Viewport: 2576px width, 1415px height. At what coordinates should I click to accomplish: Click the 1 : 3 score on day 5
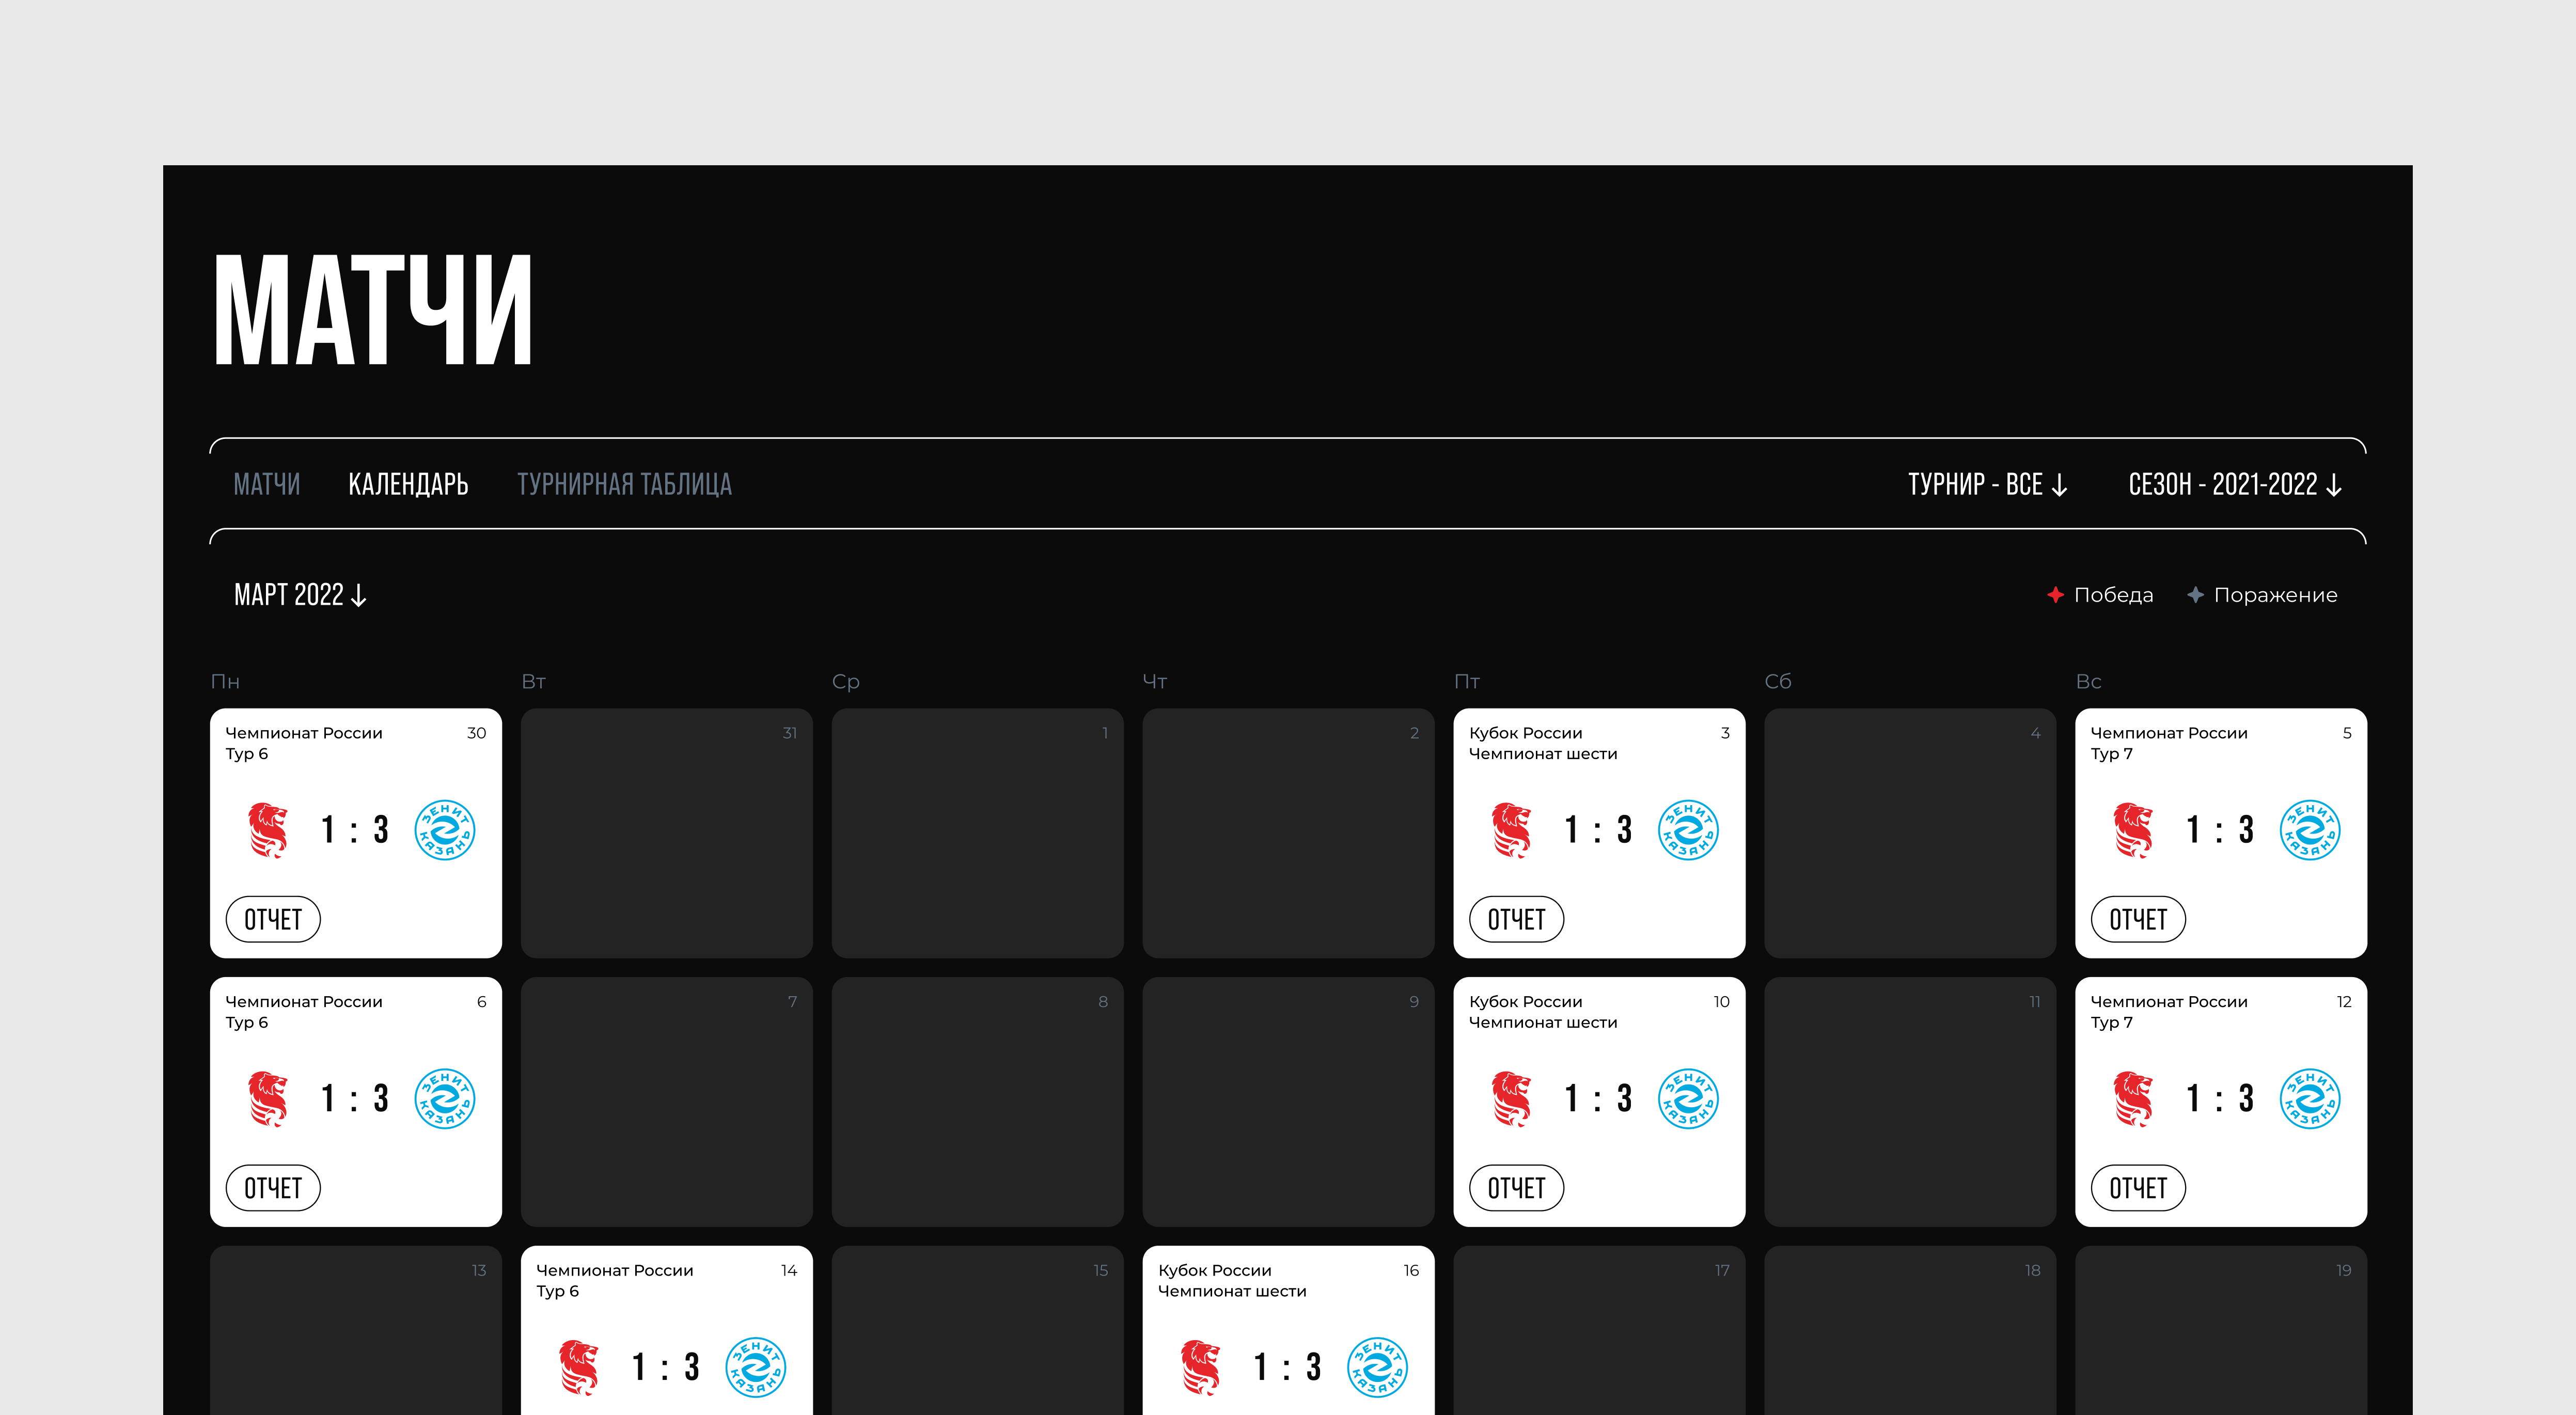(x=2220, y=830)
